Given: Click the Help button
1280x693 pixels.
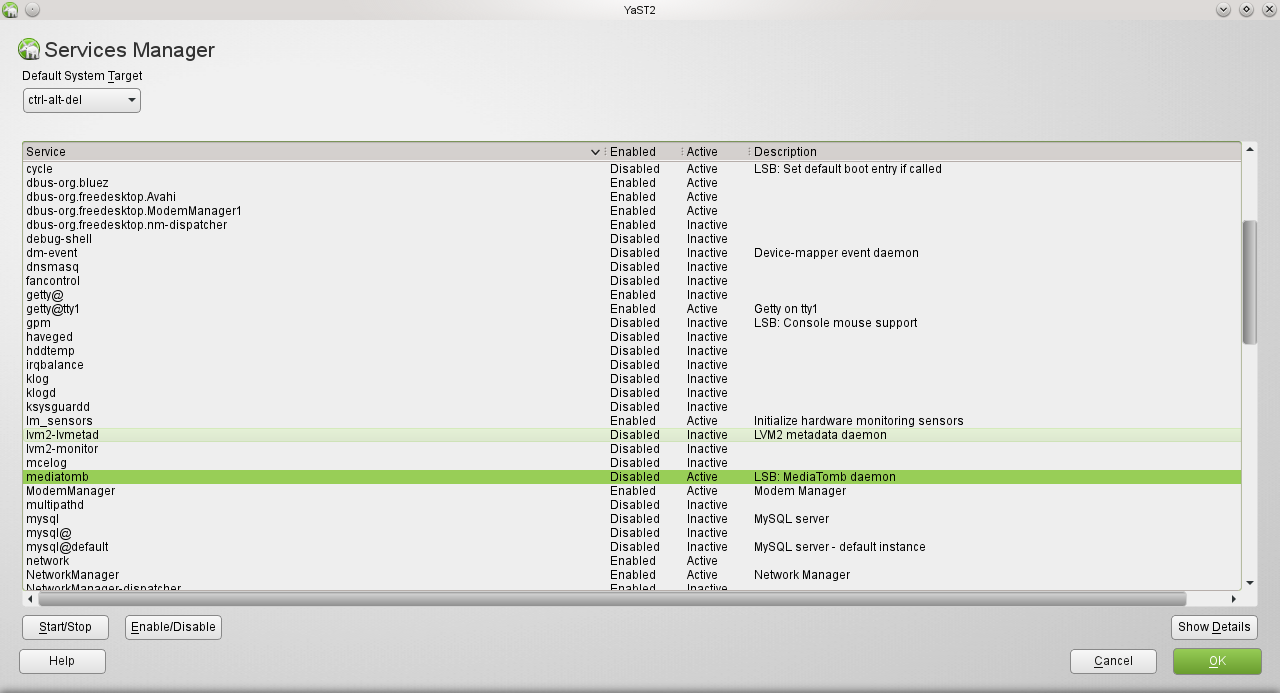Looking at the screenshot, I should (x=62, y=661).
